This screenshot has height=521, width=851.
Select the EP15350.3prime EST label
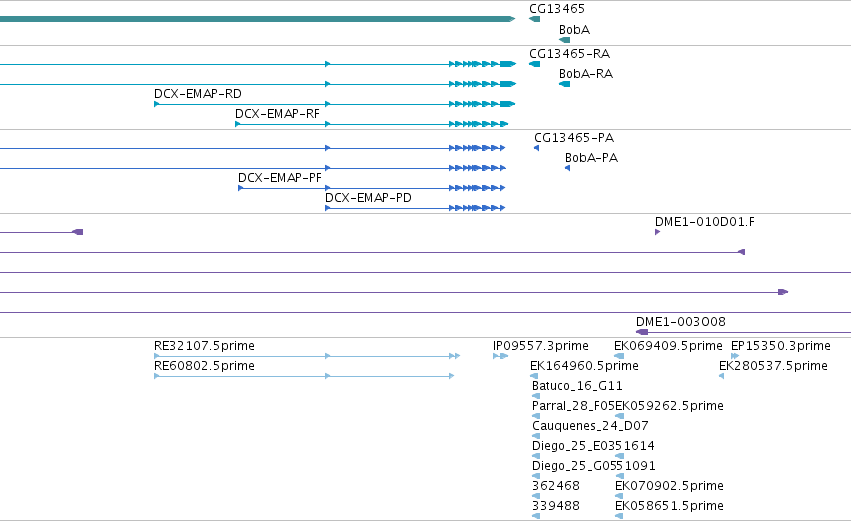pos(780,346)
